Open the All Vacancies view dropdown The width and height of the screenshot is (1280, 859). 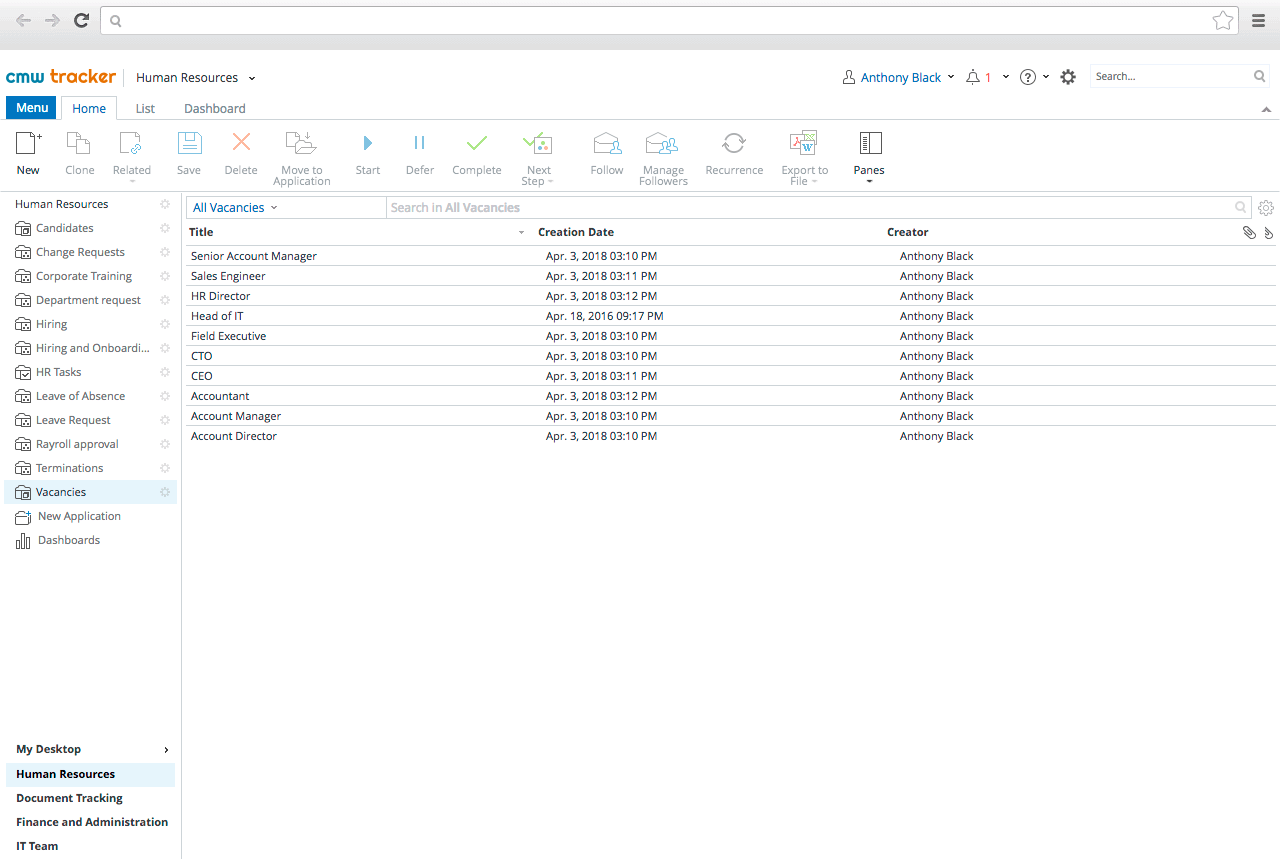point(235,208)
